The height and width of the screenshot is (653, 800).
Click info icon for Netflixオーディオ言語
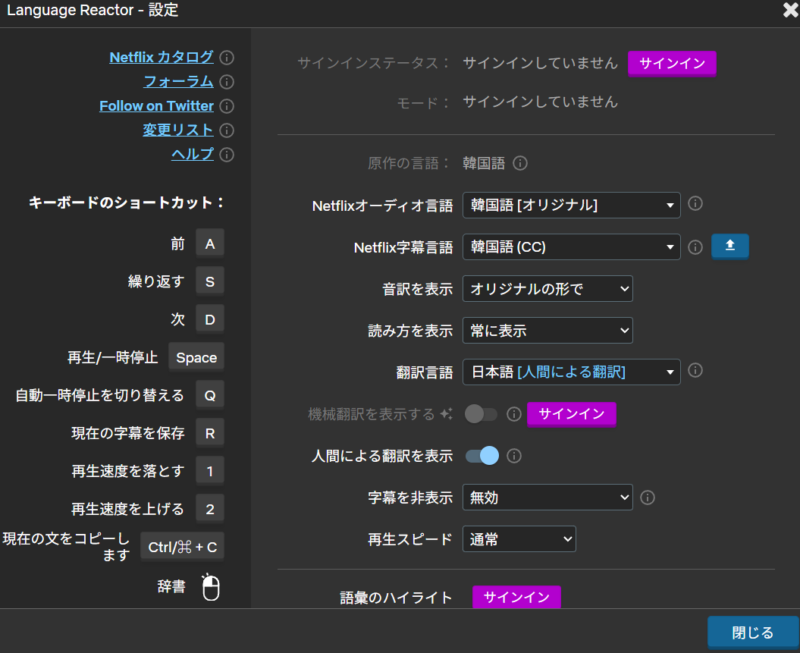tap(695, 204)
